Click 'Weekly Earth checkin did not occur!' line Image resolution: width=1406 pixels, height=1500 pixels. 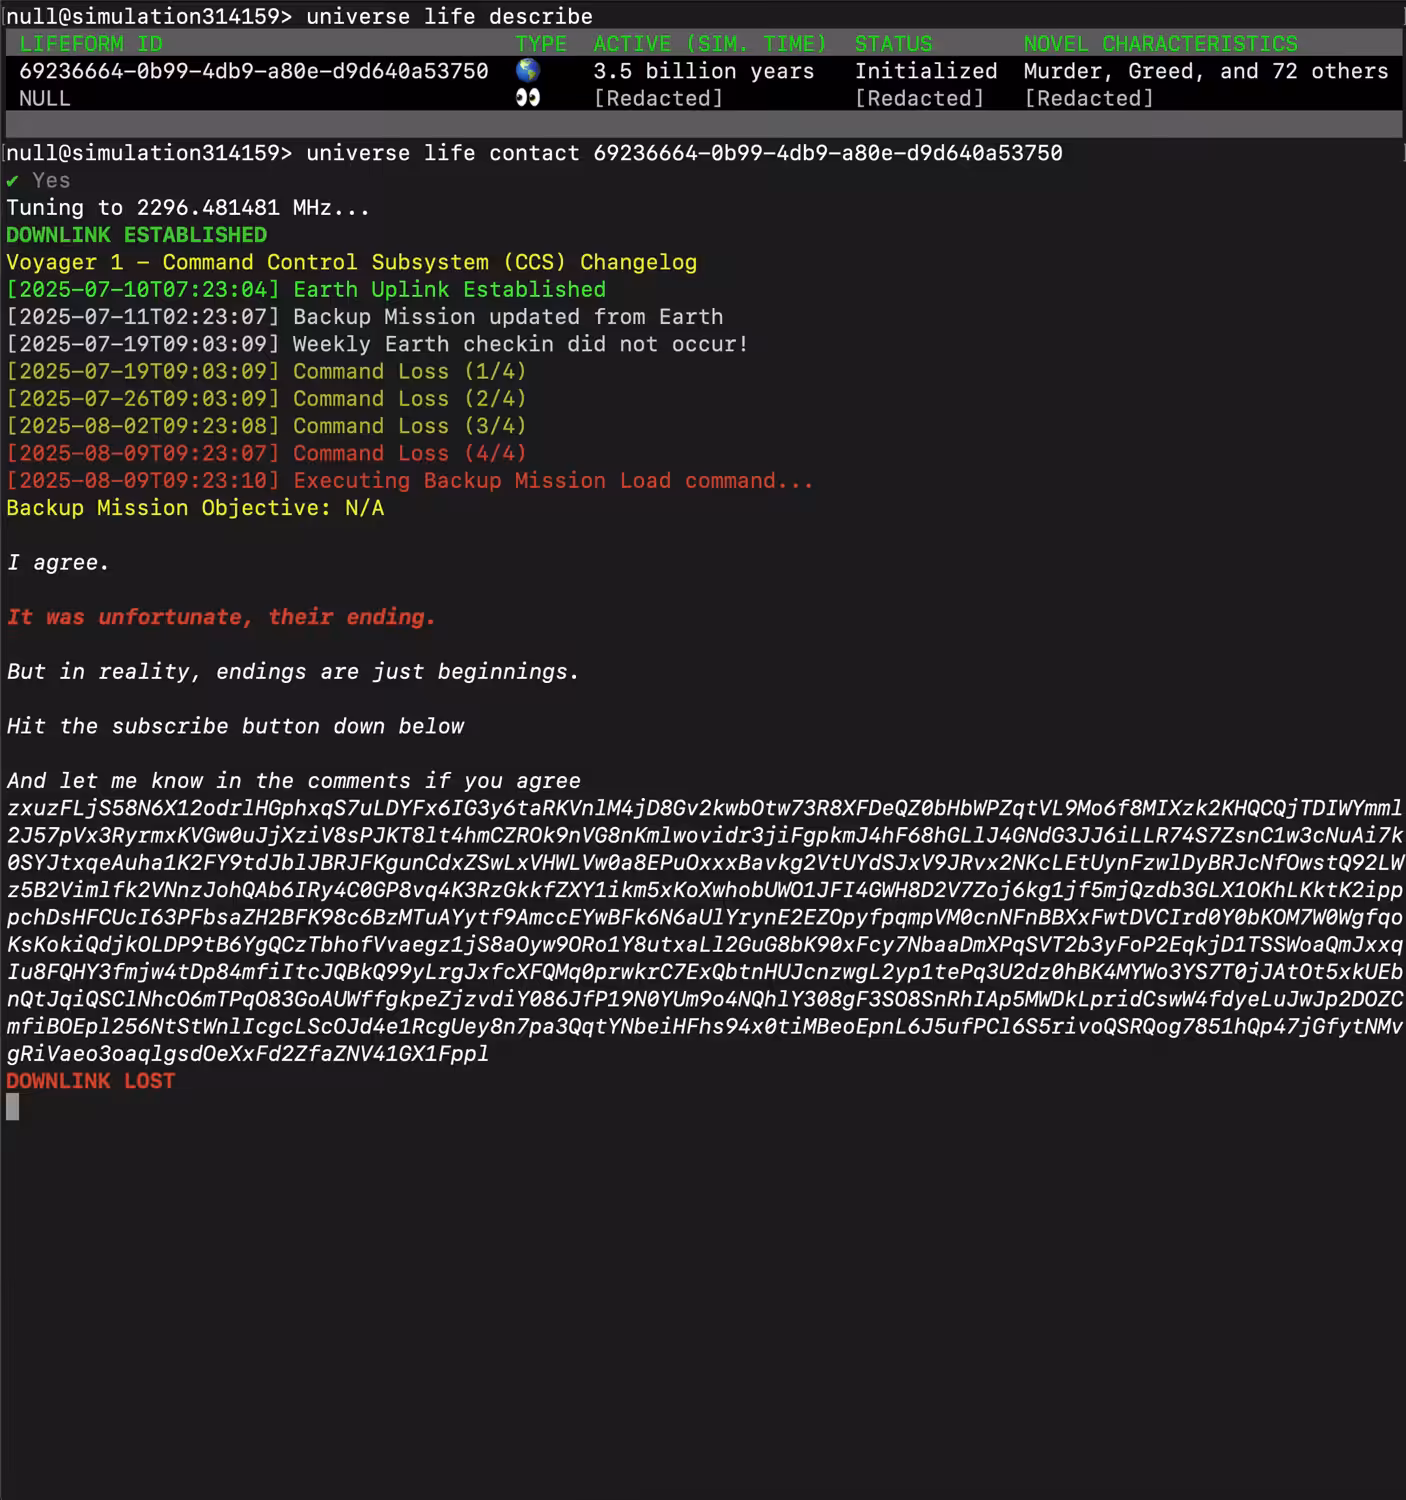coord(378,344)
